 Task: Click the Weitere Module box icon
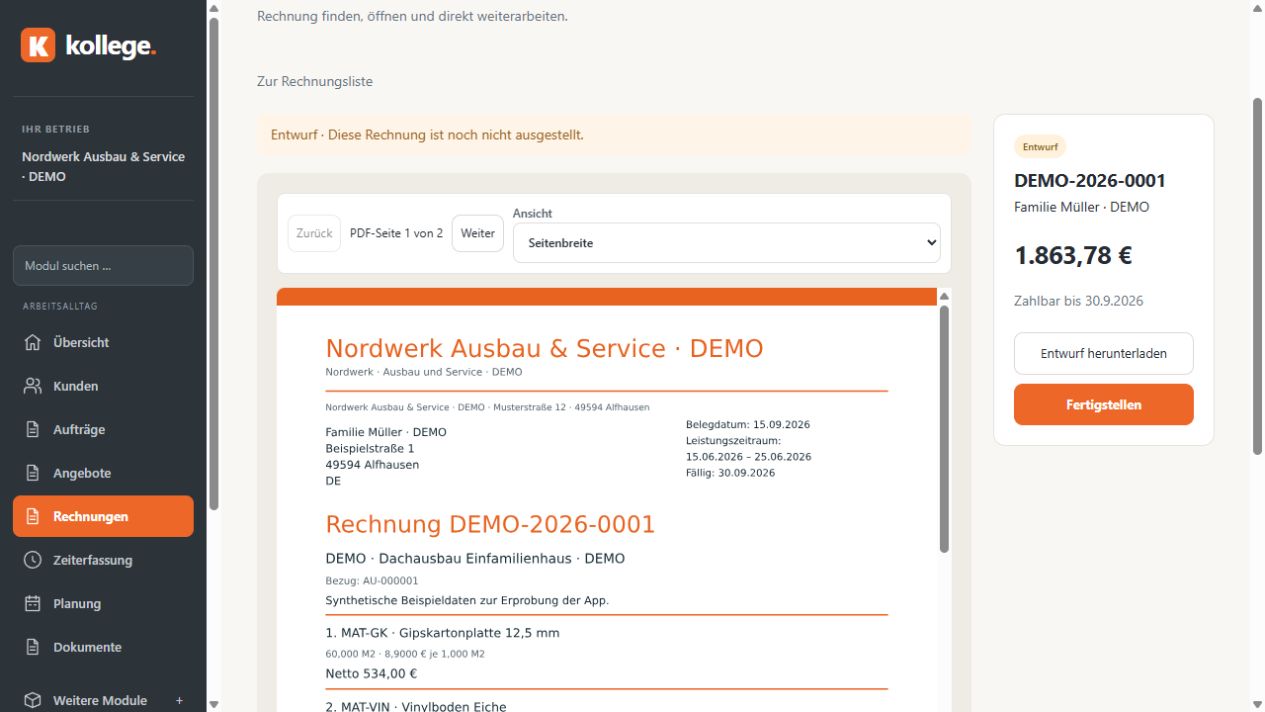click(32, 700)
